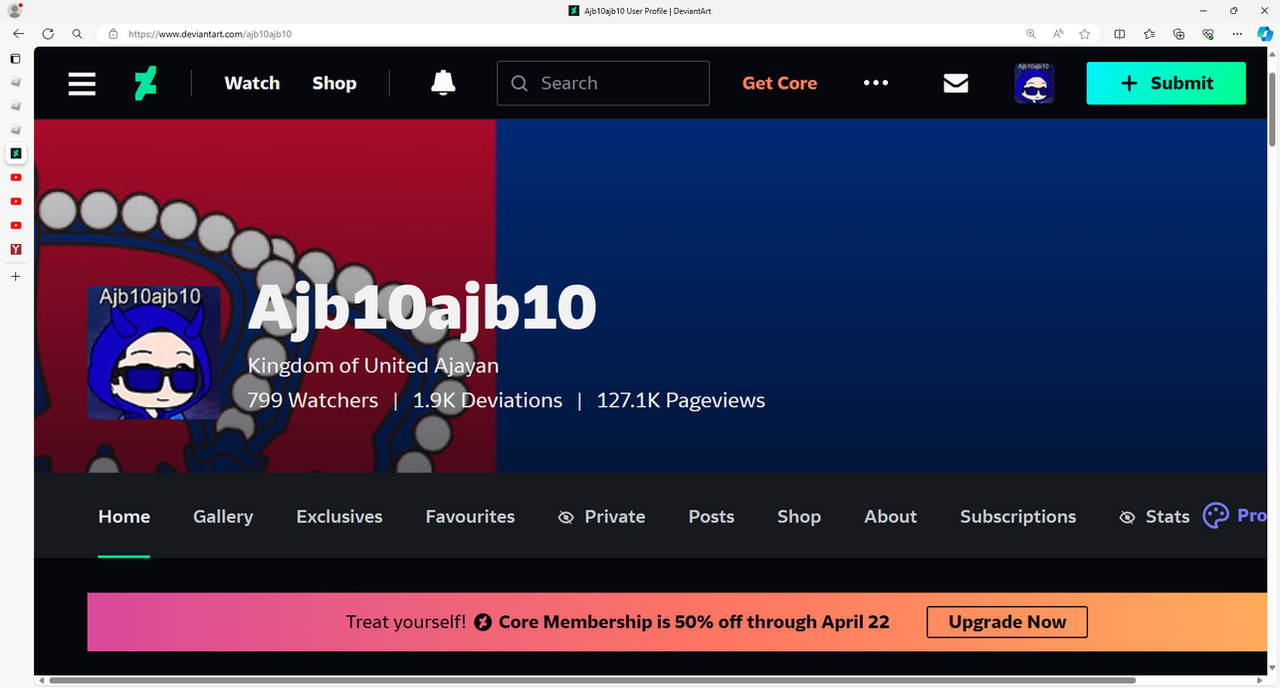Open the Copilot icon
This screenshot has width=1280, height=688.
click(1265, 33)
